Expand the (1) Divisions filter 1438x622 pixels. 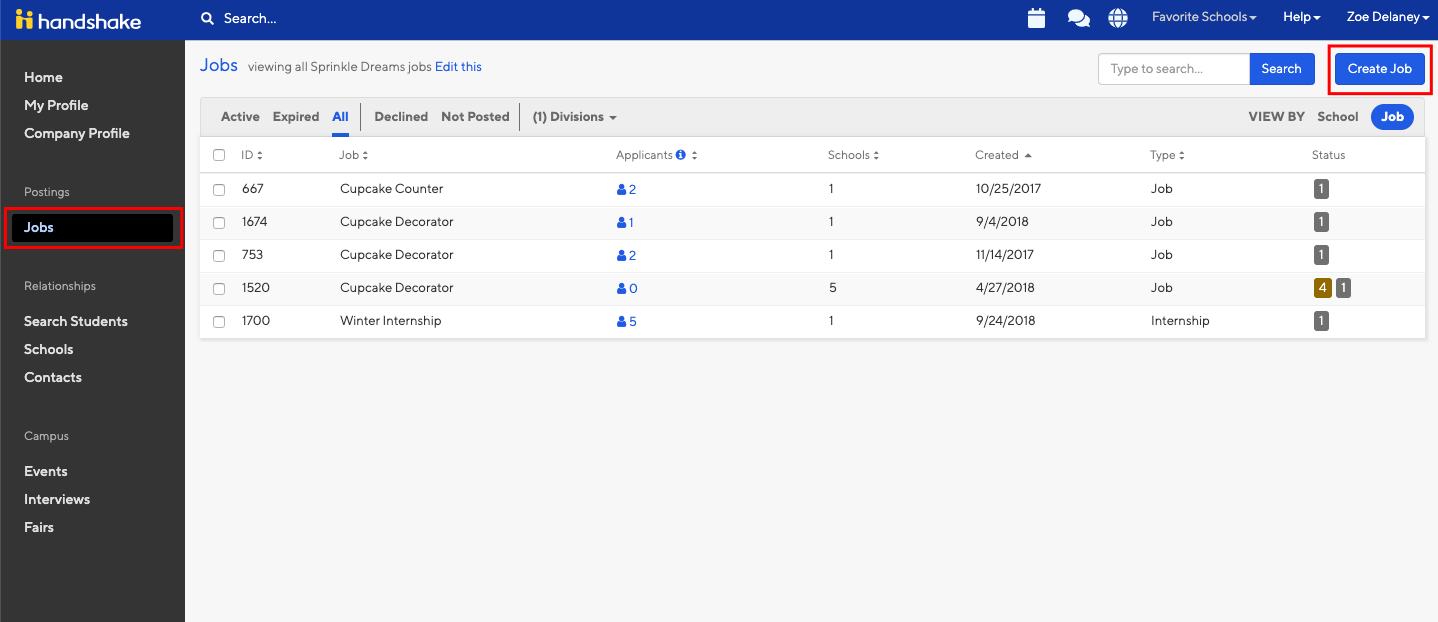pos(574,117)
